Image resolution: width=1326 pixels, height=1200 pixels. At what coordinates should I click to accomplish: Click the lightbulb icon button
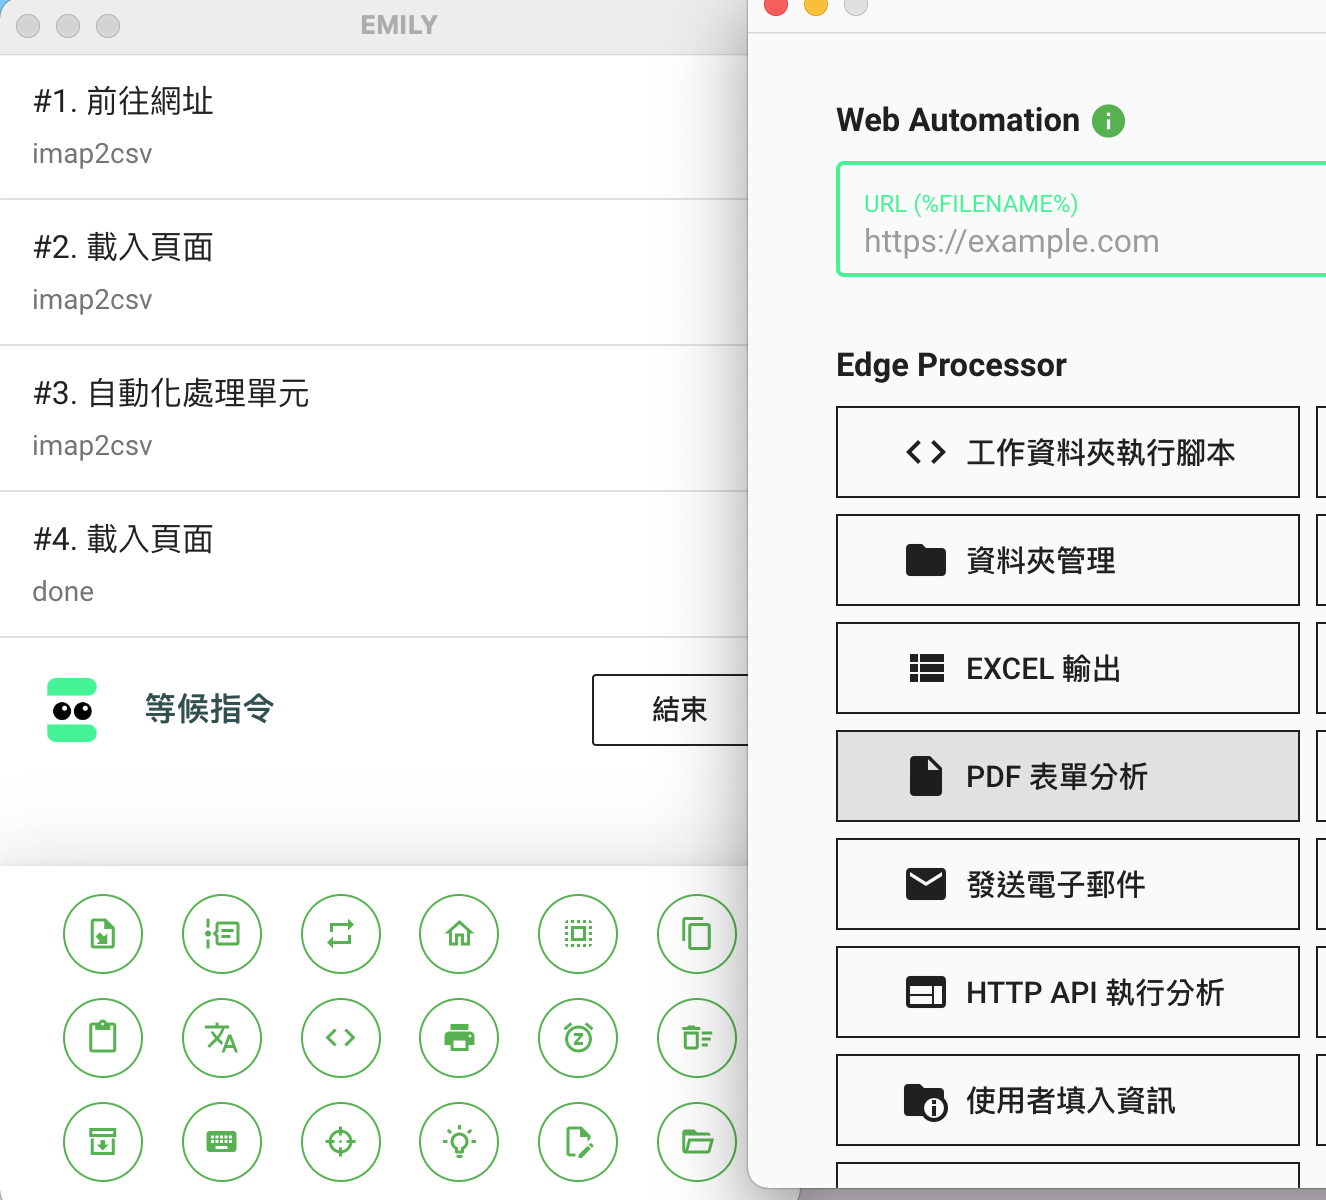(459, 1141)
